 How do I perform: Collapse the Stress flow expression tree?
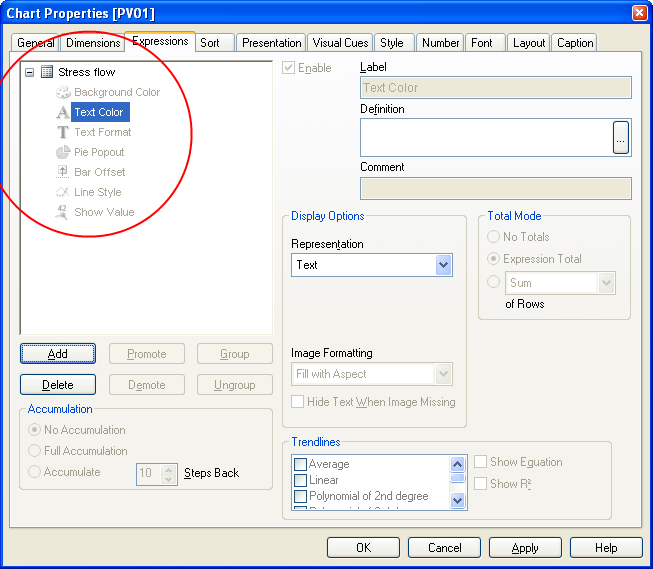click(x=29, y=72)
